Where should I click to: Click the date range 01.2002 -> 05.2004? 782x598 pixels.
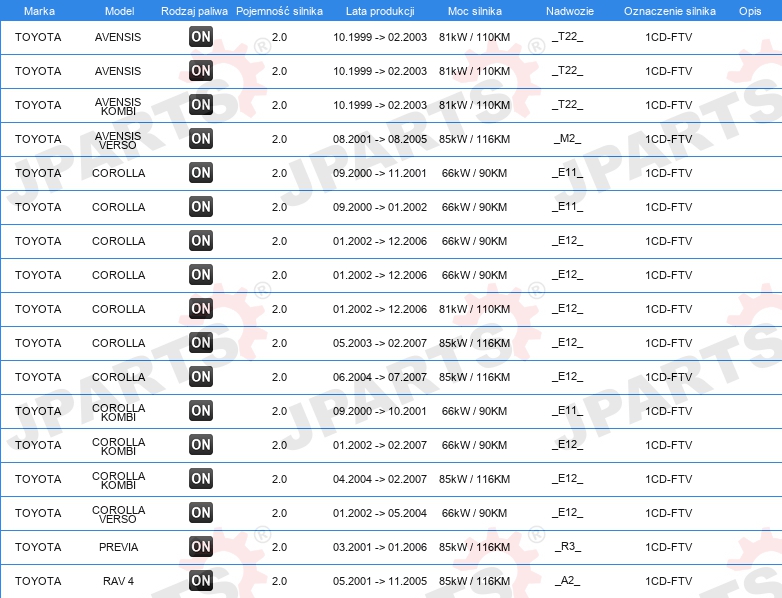tap(380, 513)
